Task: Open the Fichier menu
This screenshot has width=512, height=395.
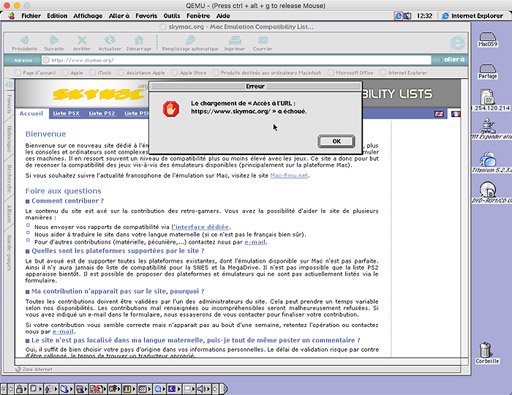Action: click(x=31, y=16)
